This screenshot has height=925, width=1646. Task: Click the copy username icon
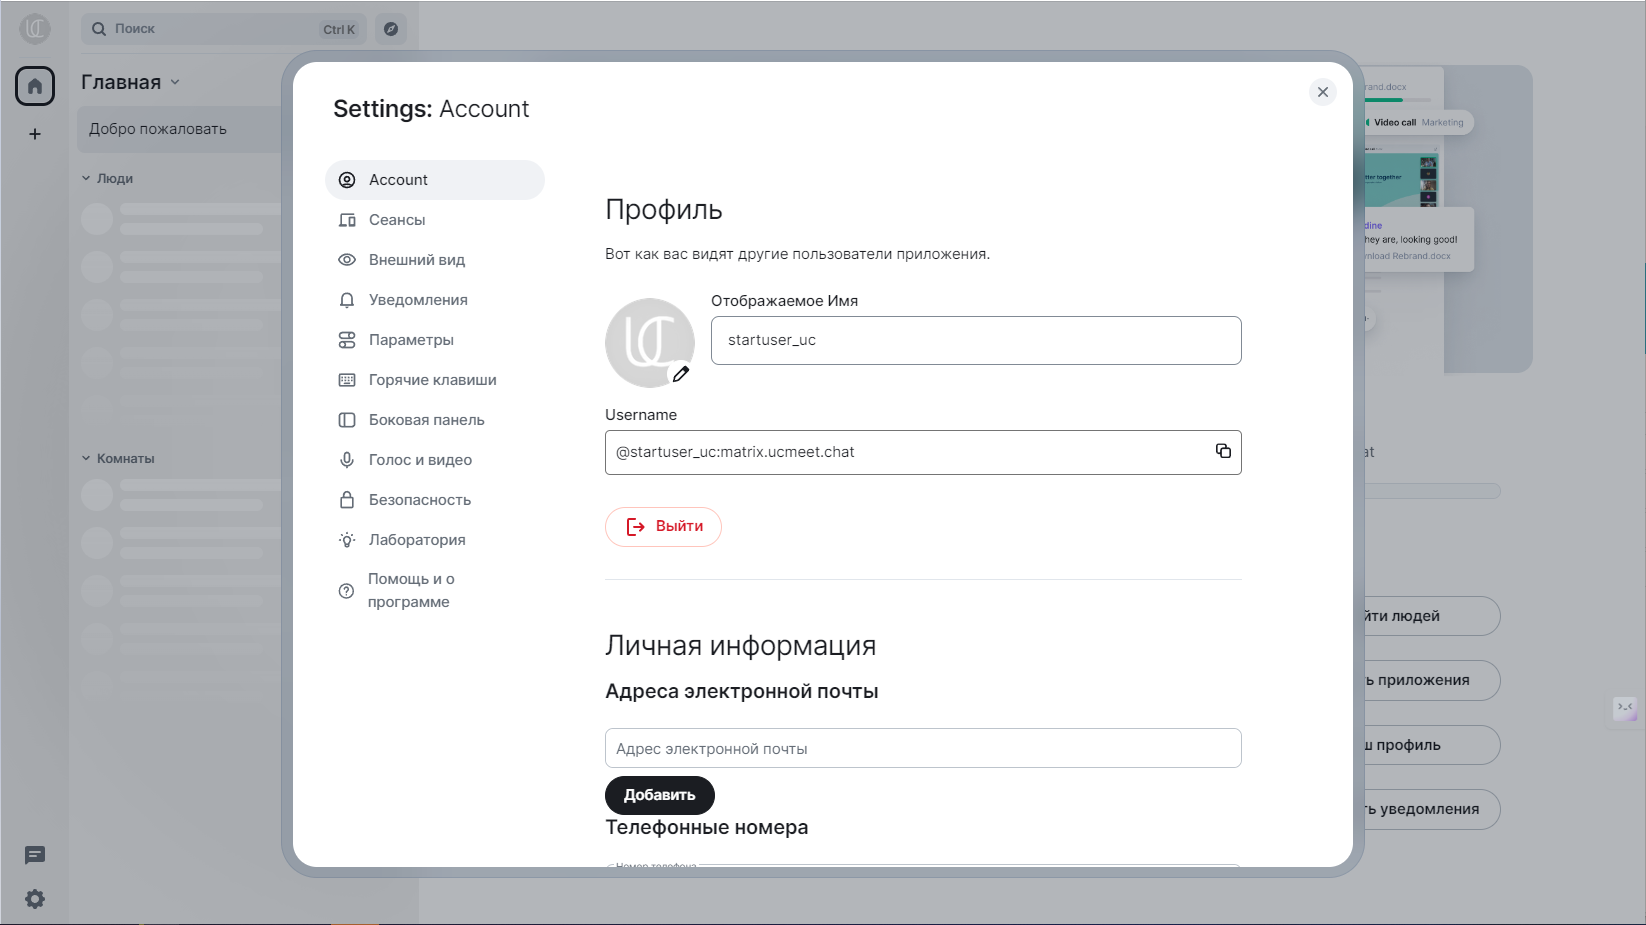(1223, 451)
